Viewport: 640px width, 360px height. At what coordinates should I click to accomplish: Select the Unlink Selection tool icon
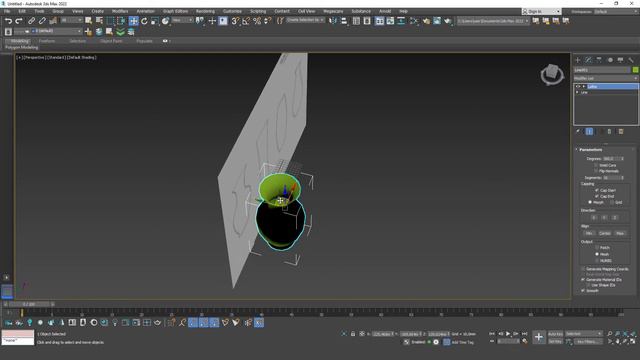[42, 21]
